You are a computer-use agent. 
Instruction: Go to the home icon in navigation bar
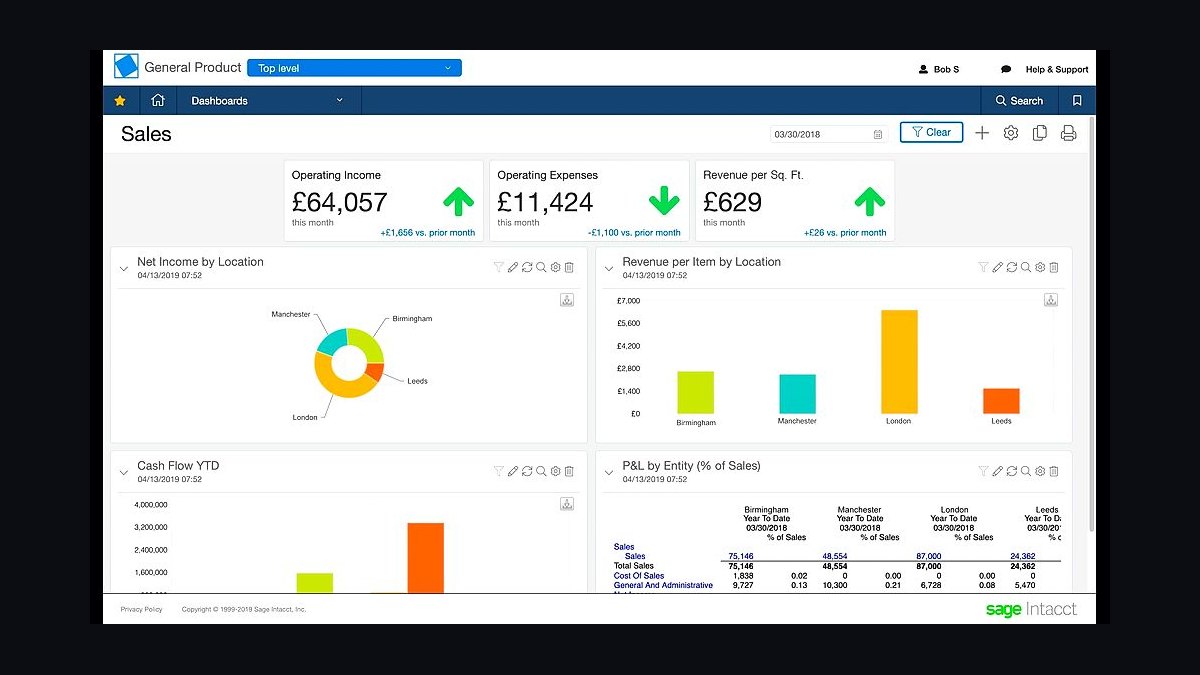click(x=157, y=100)
